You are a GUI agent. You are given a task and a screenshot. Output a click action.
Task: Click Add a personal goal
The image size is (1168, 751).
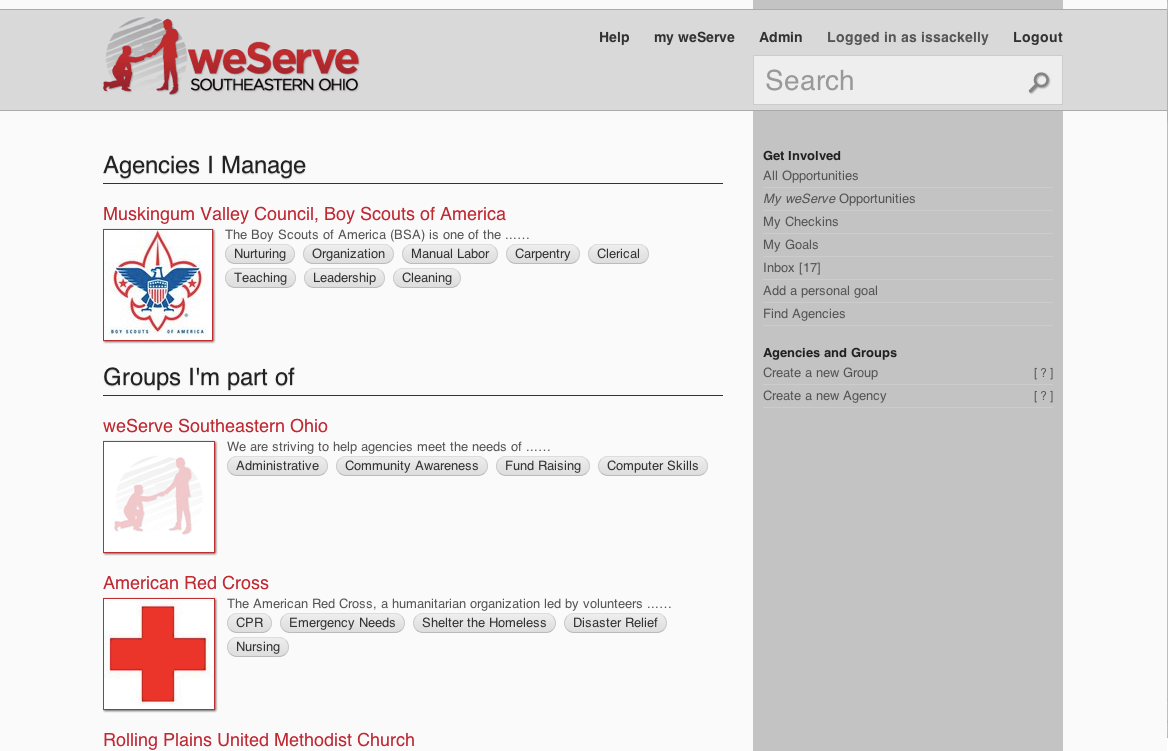pos(820,291)
